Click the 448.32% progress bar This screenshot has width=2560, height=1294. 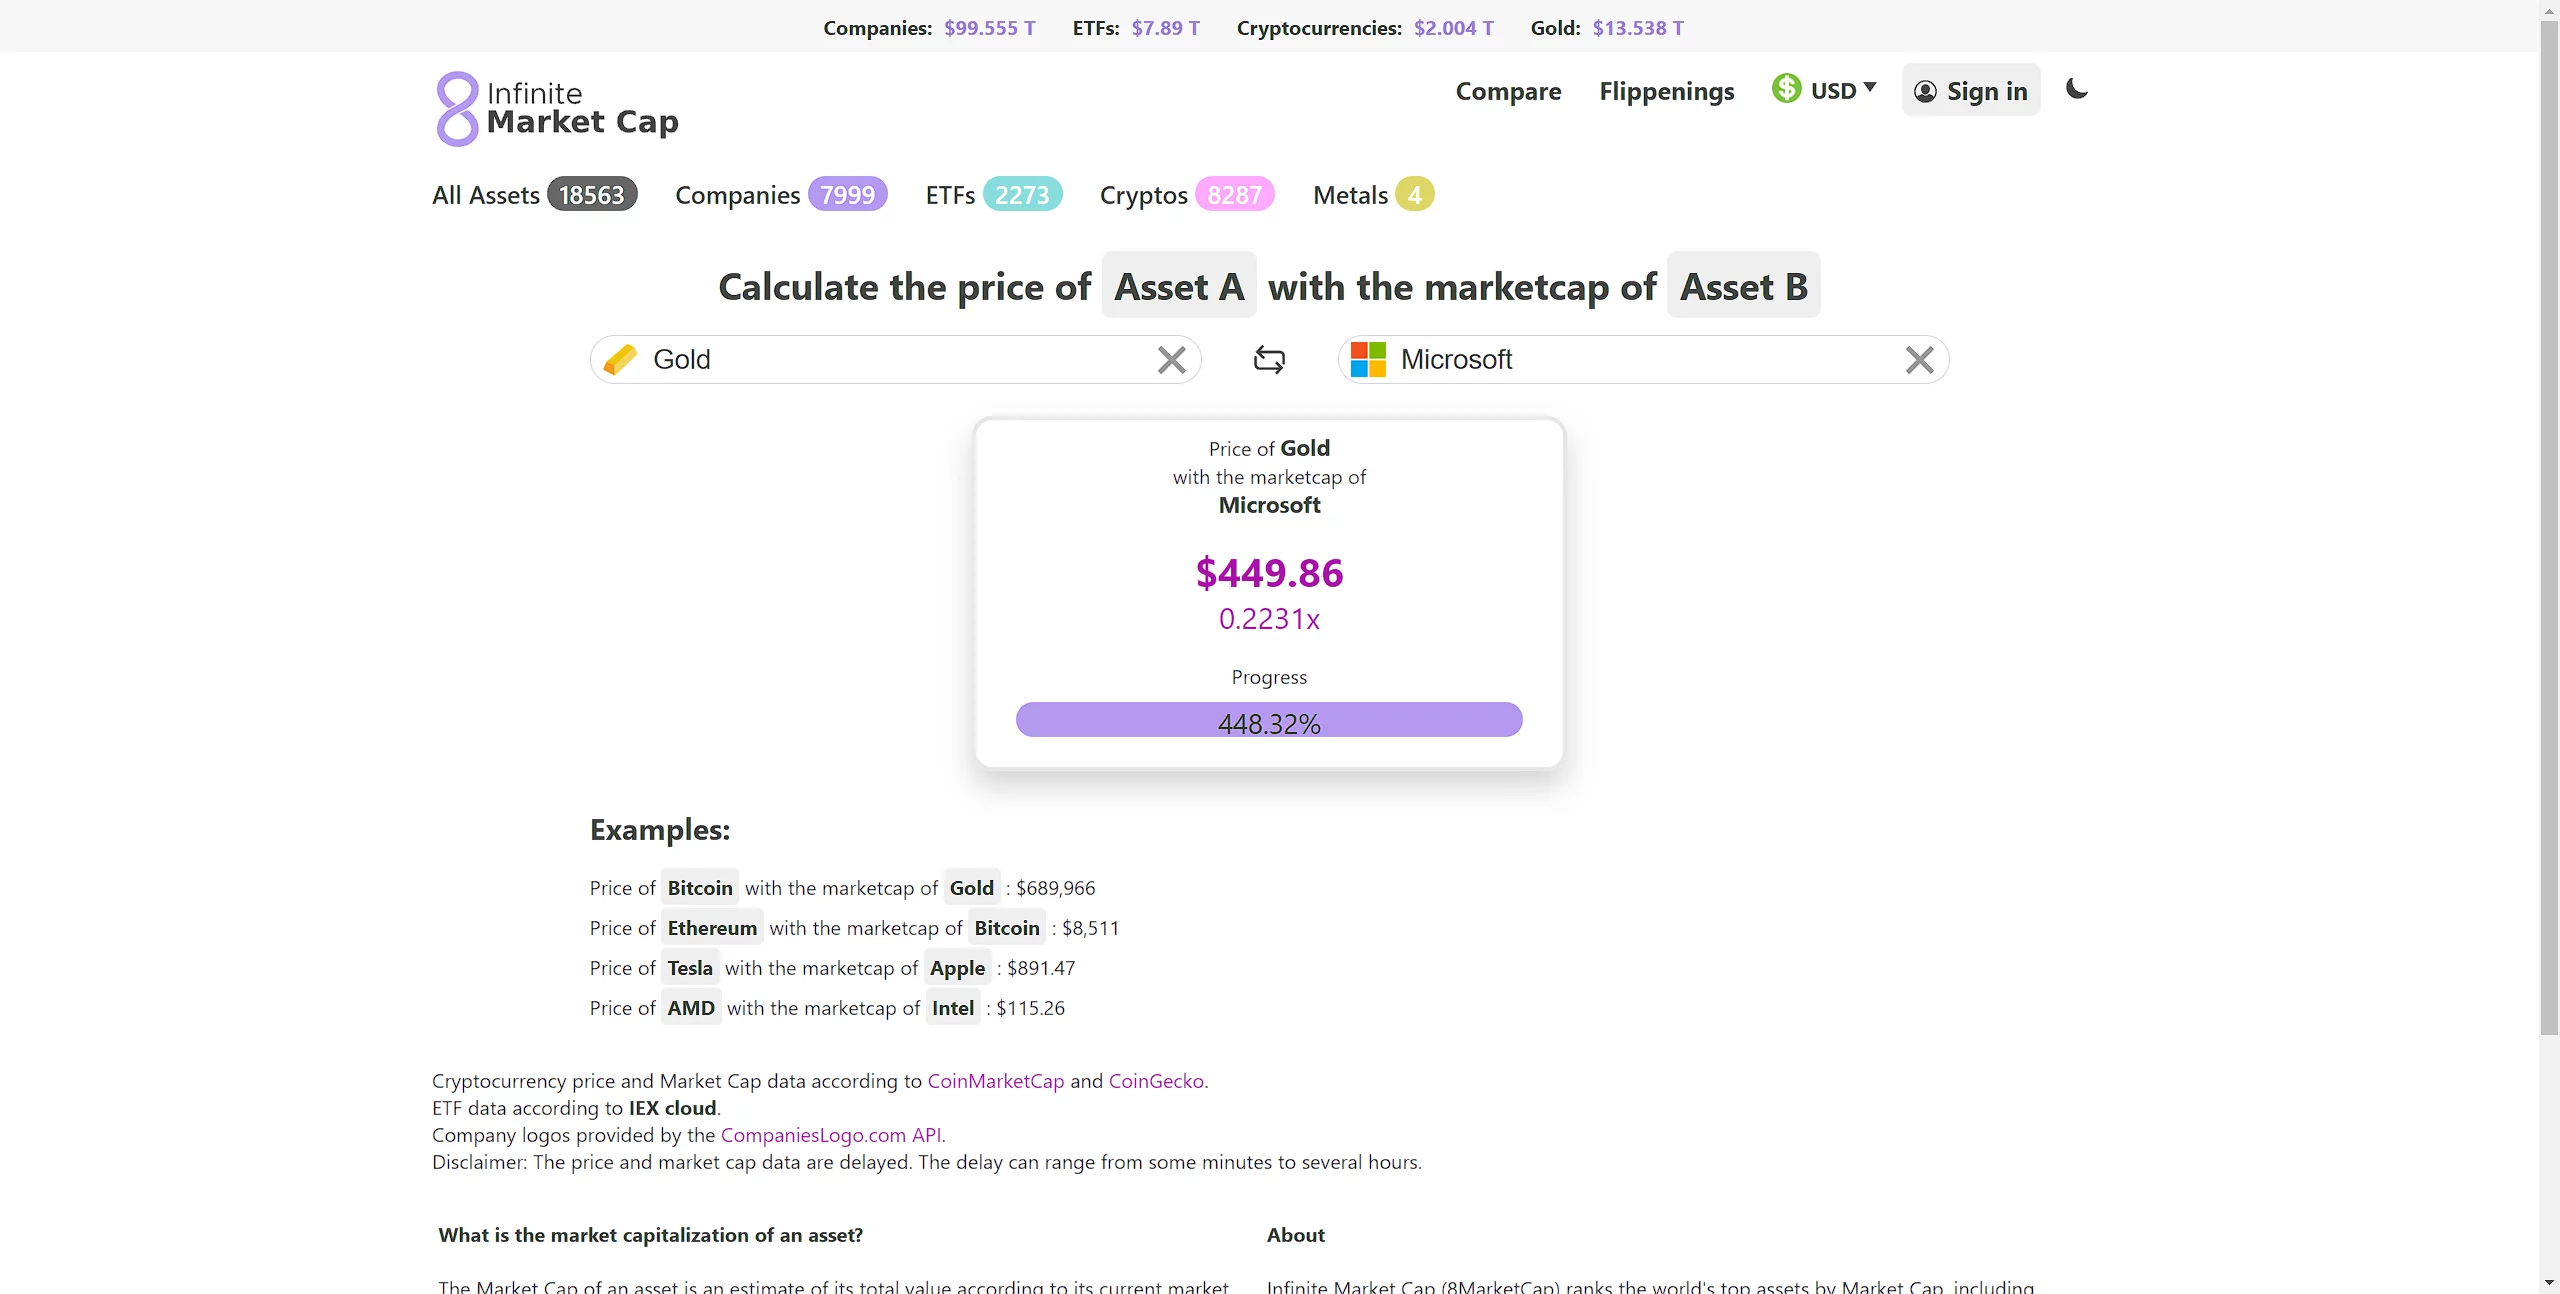(x=1268, y=721)
